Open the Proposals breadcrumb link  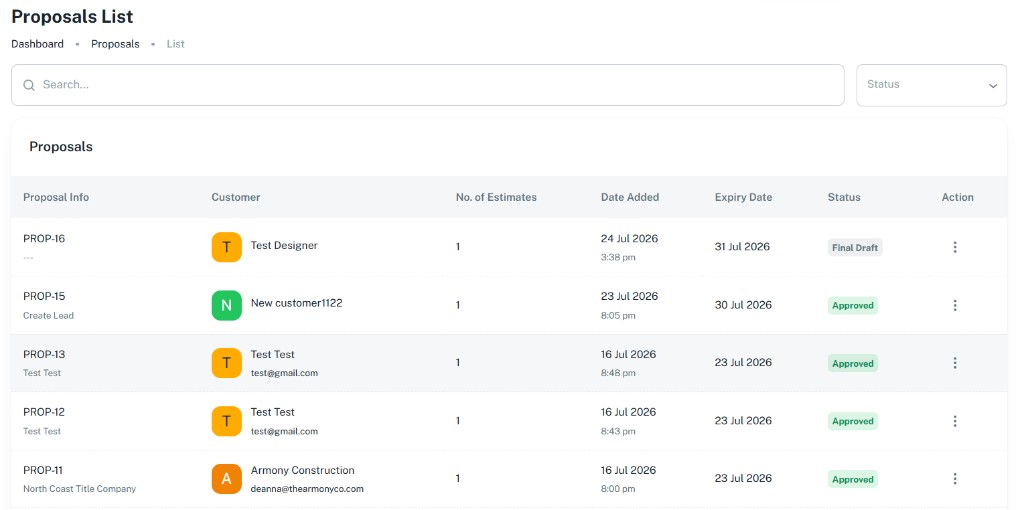point(115,44)
